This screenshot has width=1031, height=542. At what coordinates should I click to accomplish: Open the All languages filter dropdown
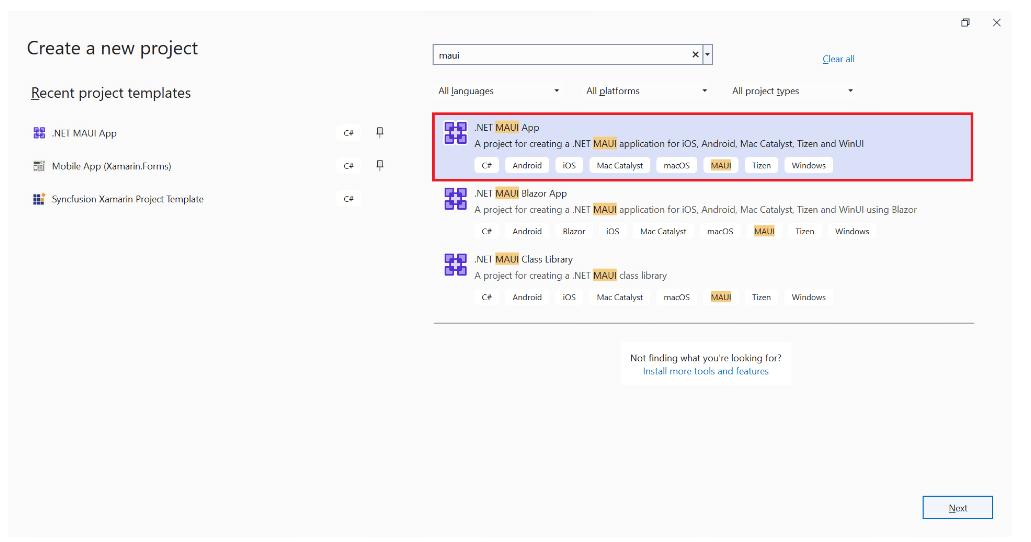(x=498, y=91)
